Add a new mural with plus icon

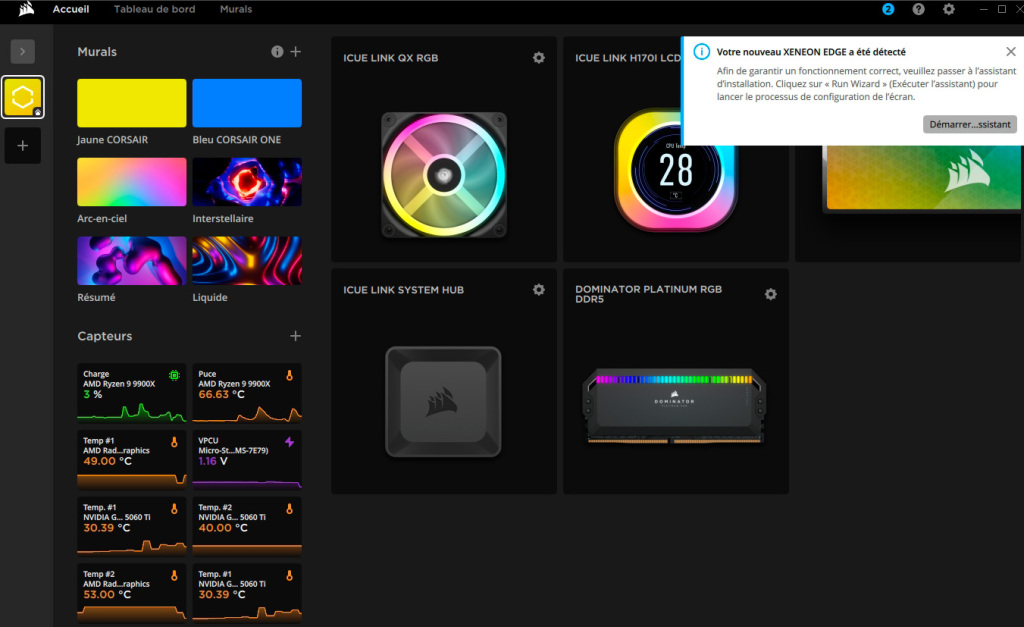[x=295, y=52]
